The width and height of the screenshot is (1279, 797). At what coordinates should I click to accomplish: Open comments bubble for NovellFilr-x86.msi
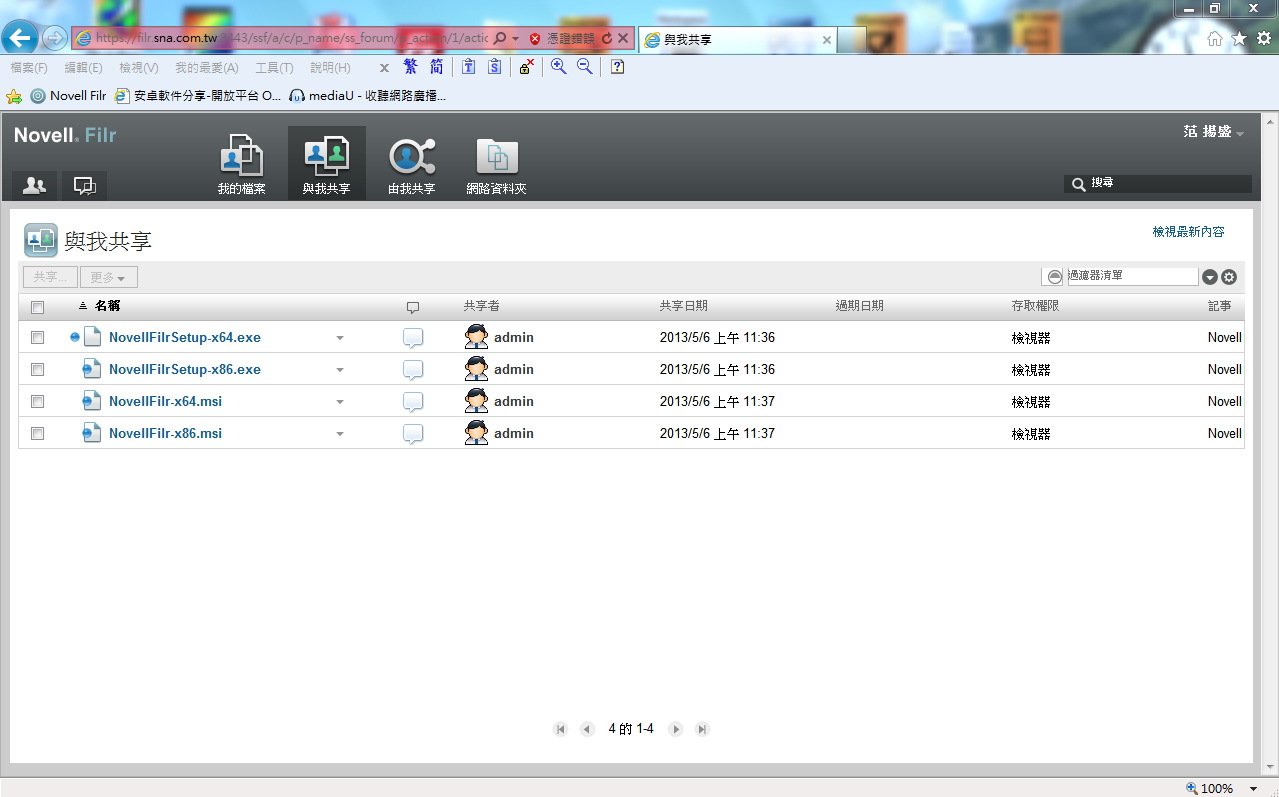pyautogui.click(x=413, y=434)
